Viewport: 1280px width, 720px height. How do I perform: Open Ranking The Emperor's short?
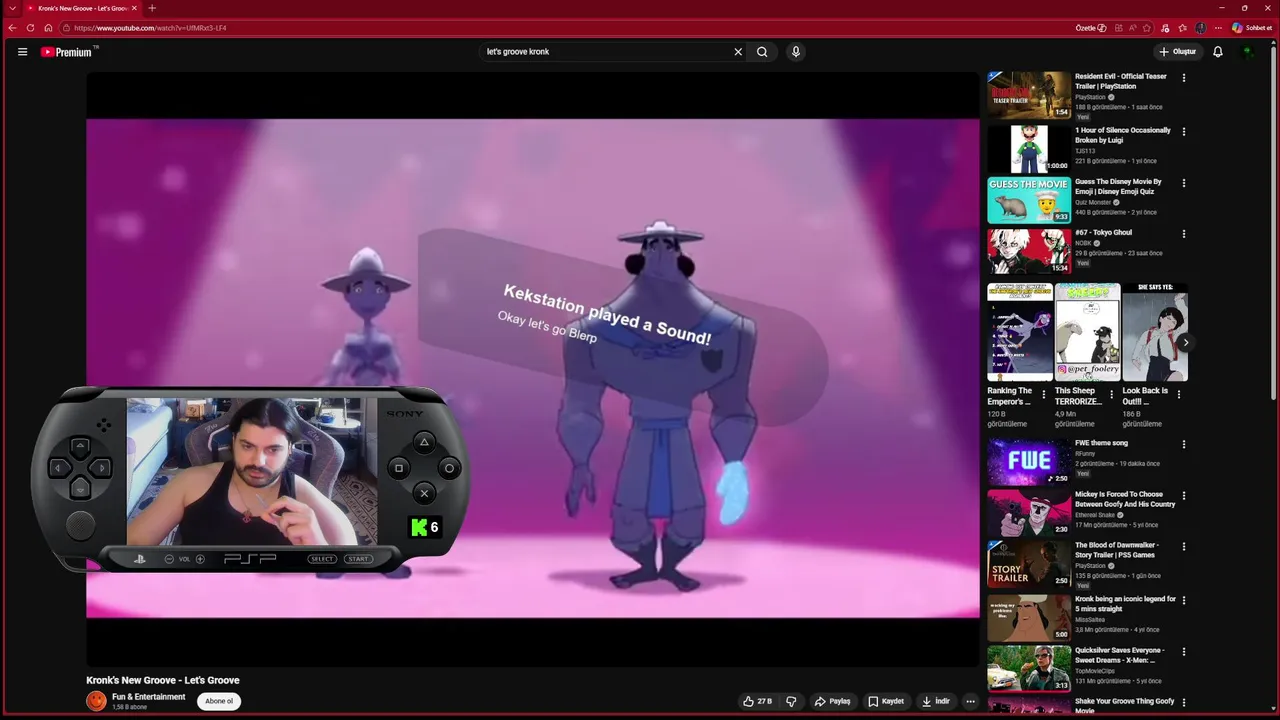pos(1020,332)
